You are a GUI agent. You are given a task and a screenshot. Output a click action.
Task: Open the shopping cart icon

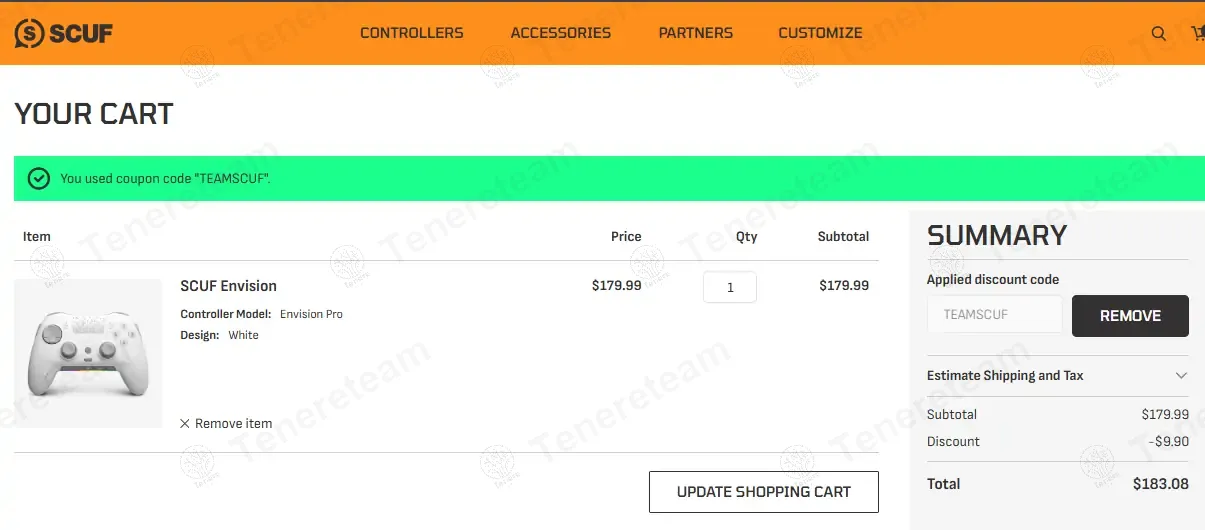pyautogui.click(x=1198, y=33)
